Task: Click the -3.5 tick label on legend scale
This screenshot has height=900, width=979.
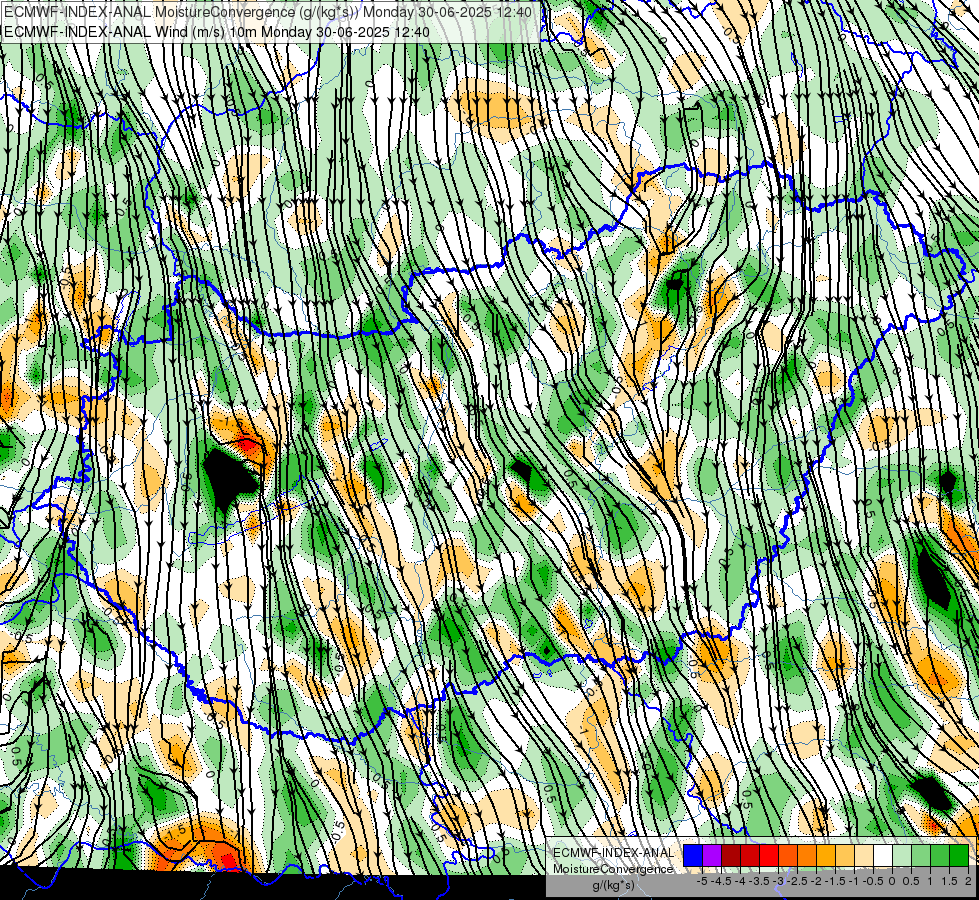Action: [x=760, y=881]
